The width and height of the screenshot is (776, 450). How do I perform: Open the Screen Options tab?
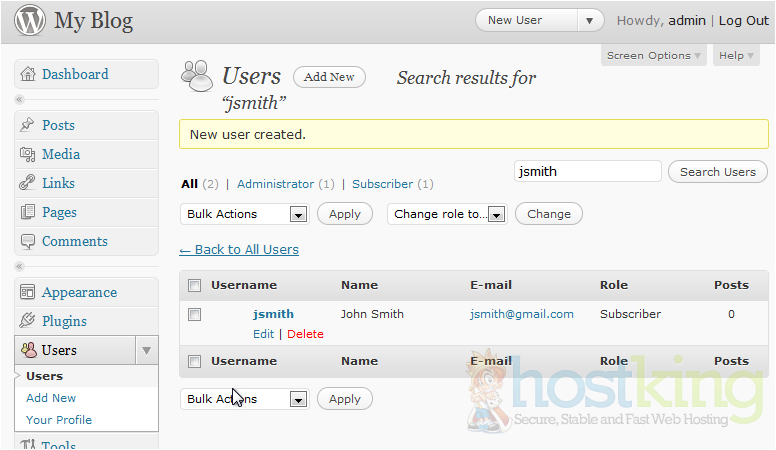click(x=654, y=56)
